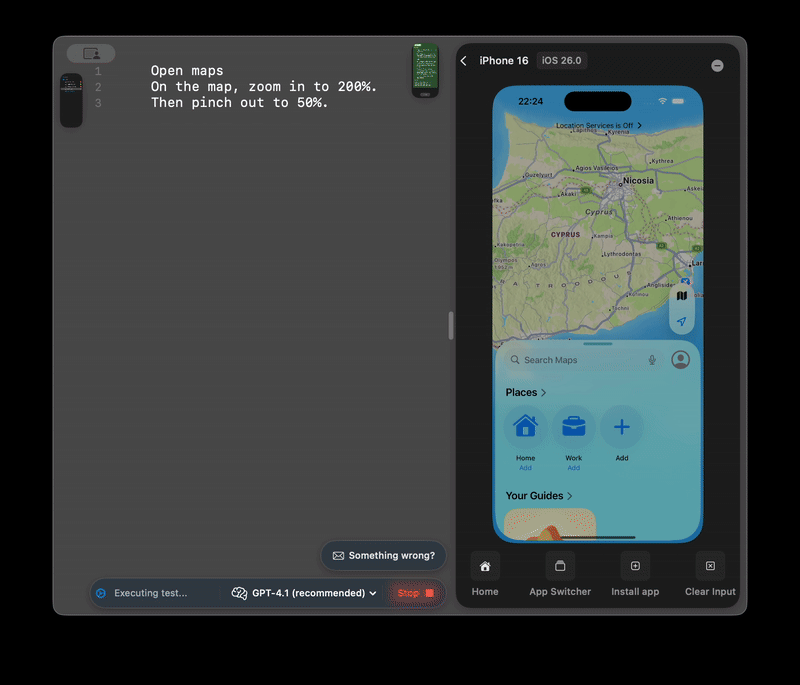Tap the Add link under Work

click(x=573, y=468)
